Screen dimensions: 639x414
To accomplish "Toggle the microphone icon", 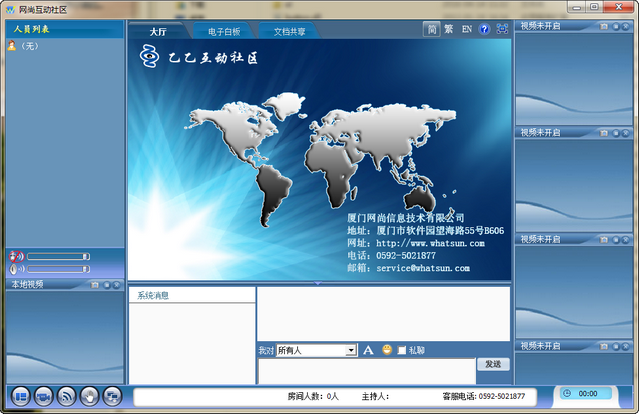I will (15, 269).
